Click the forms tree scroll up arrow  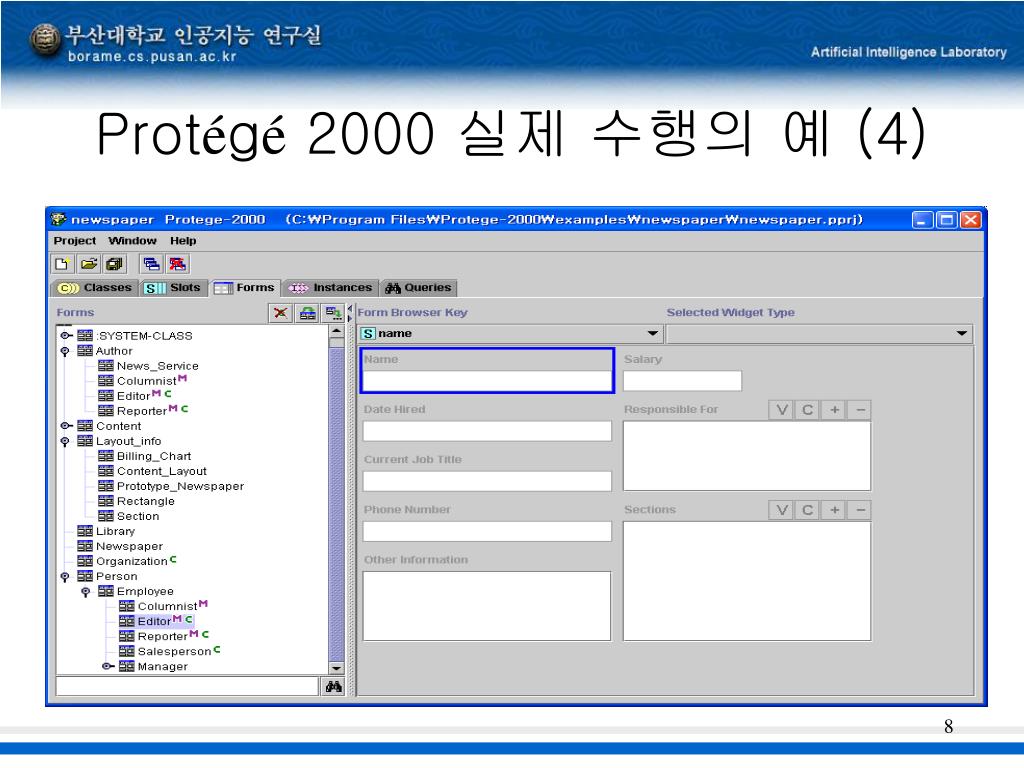pos(336,331)
